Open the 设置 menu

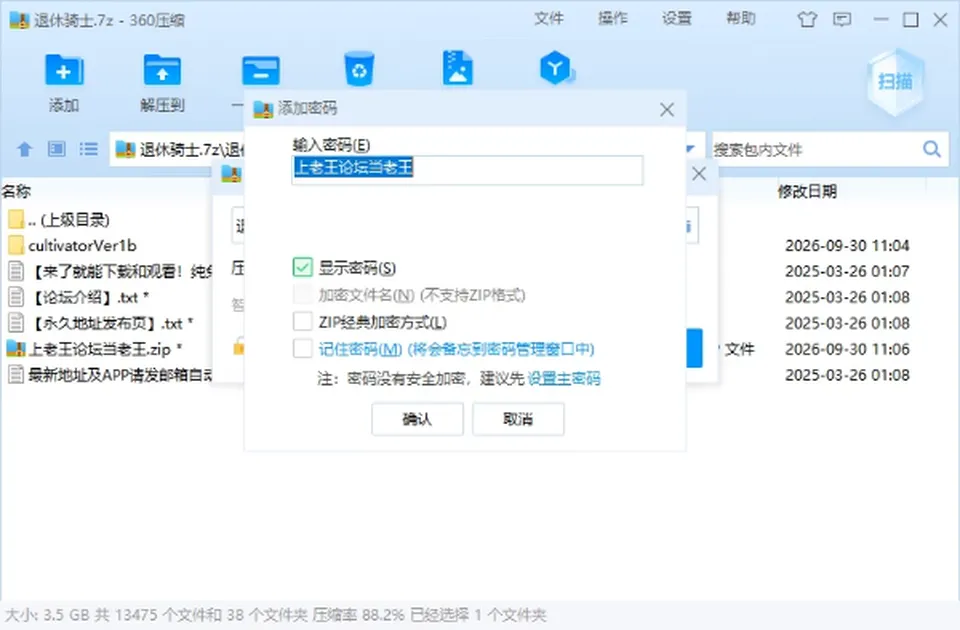[x=677, y=19]
